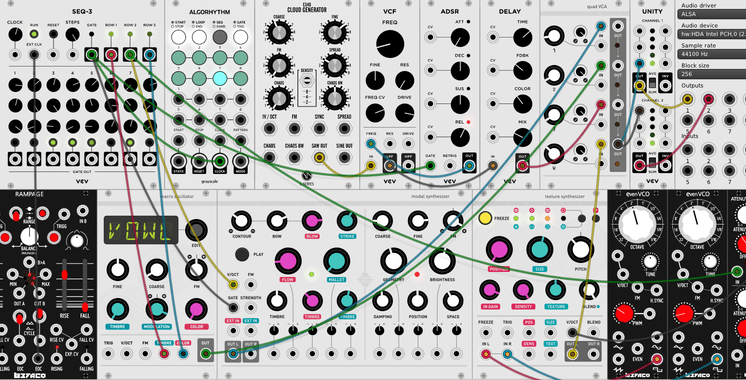
Task: Toggle the SEQ-3 step 7 gate button
Action: [130, 142]
